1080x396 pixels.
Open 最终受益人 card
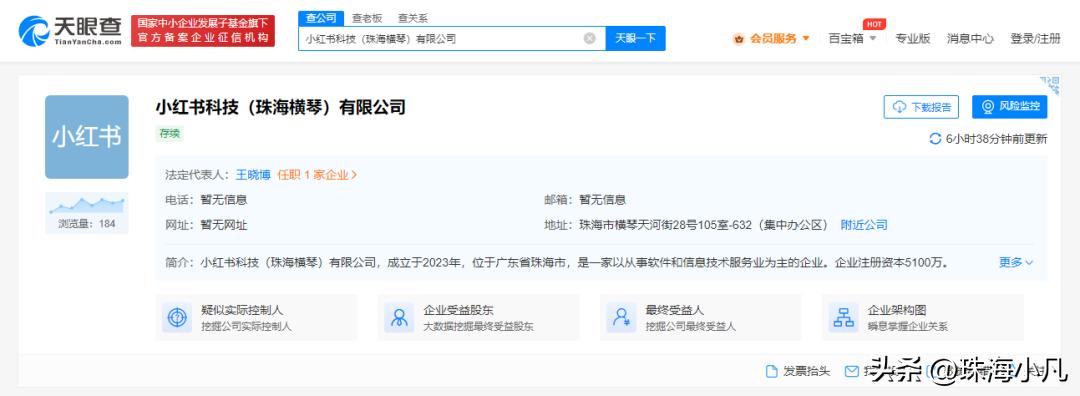(700, 317)
